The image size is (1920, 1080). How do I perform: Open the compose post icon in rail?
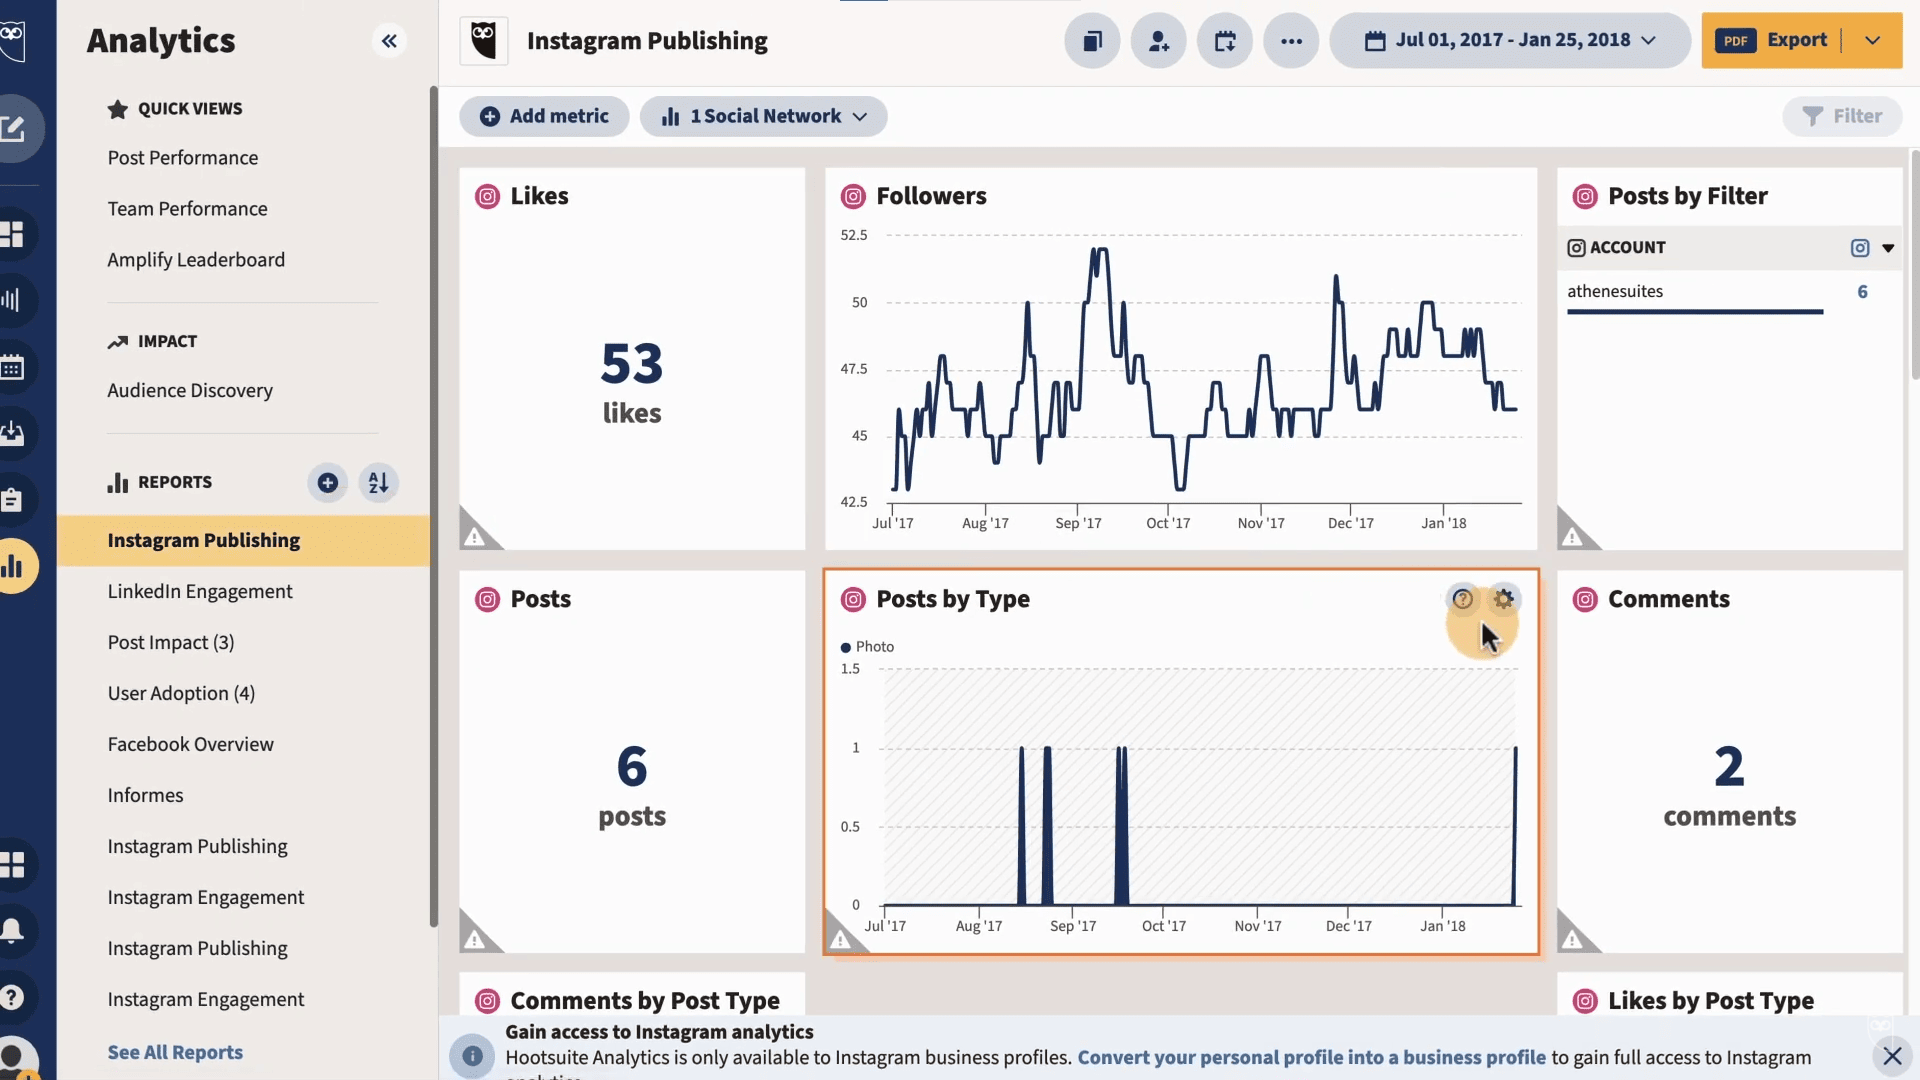click(x=14, y=128)
